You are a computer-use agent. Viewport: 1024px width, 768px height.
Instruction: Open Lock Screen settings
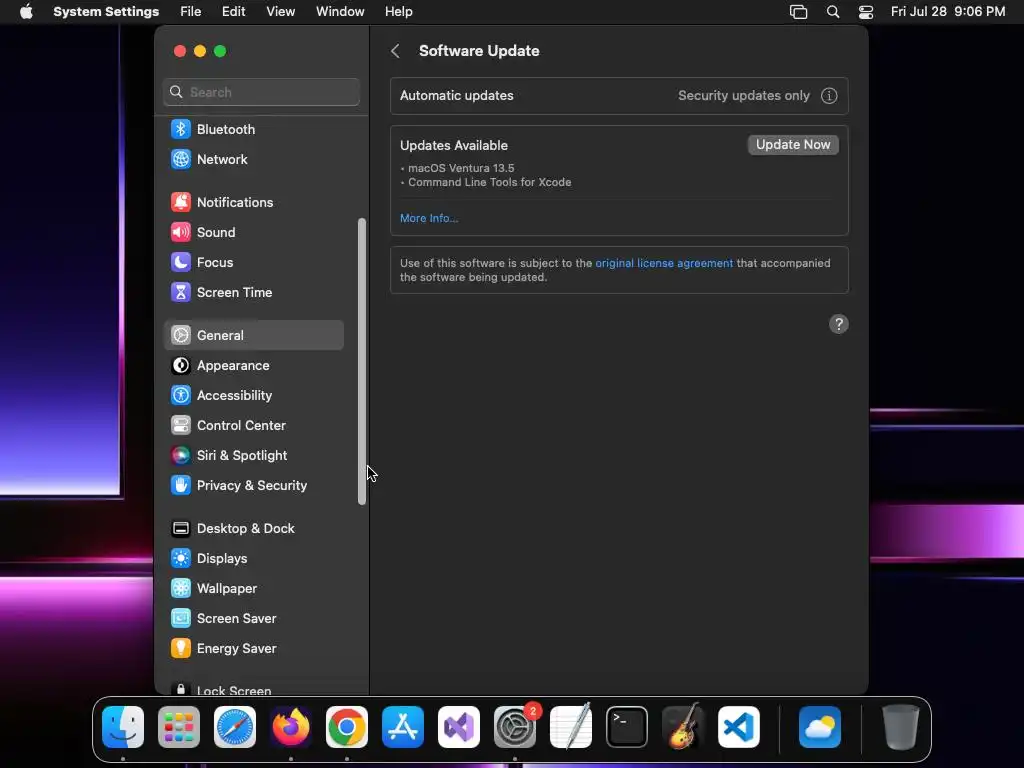253,689
